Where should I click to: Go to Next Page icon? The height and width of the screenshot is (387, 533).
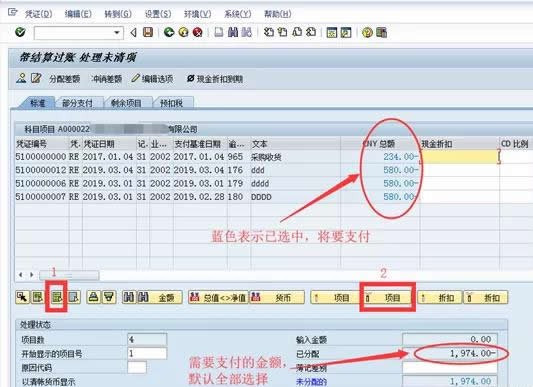pyautogui.click(x=297, y=33)
